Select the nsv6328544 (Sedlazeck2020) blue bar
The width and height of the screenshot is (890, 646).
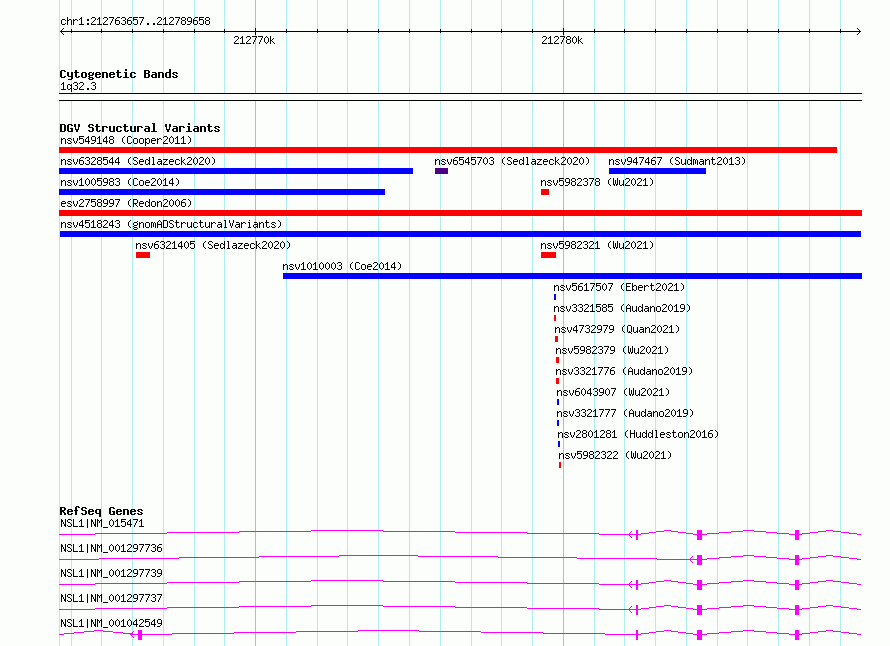236,171
